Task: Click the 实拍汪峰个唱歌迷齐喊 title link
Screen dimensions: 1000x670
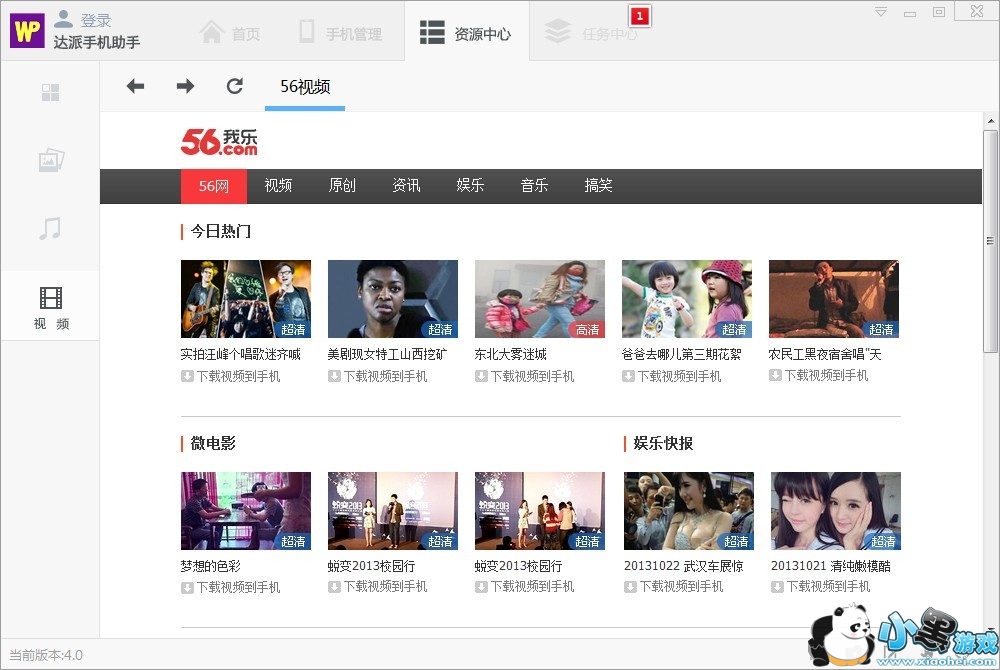Action: pos(240,354)
